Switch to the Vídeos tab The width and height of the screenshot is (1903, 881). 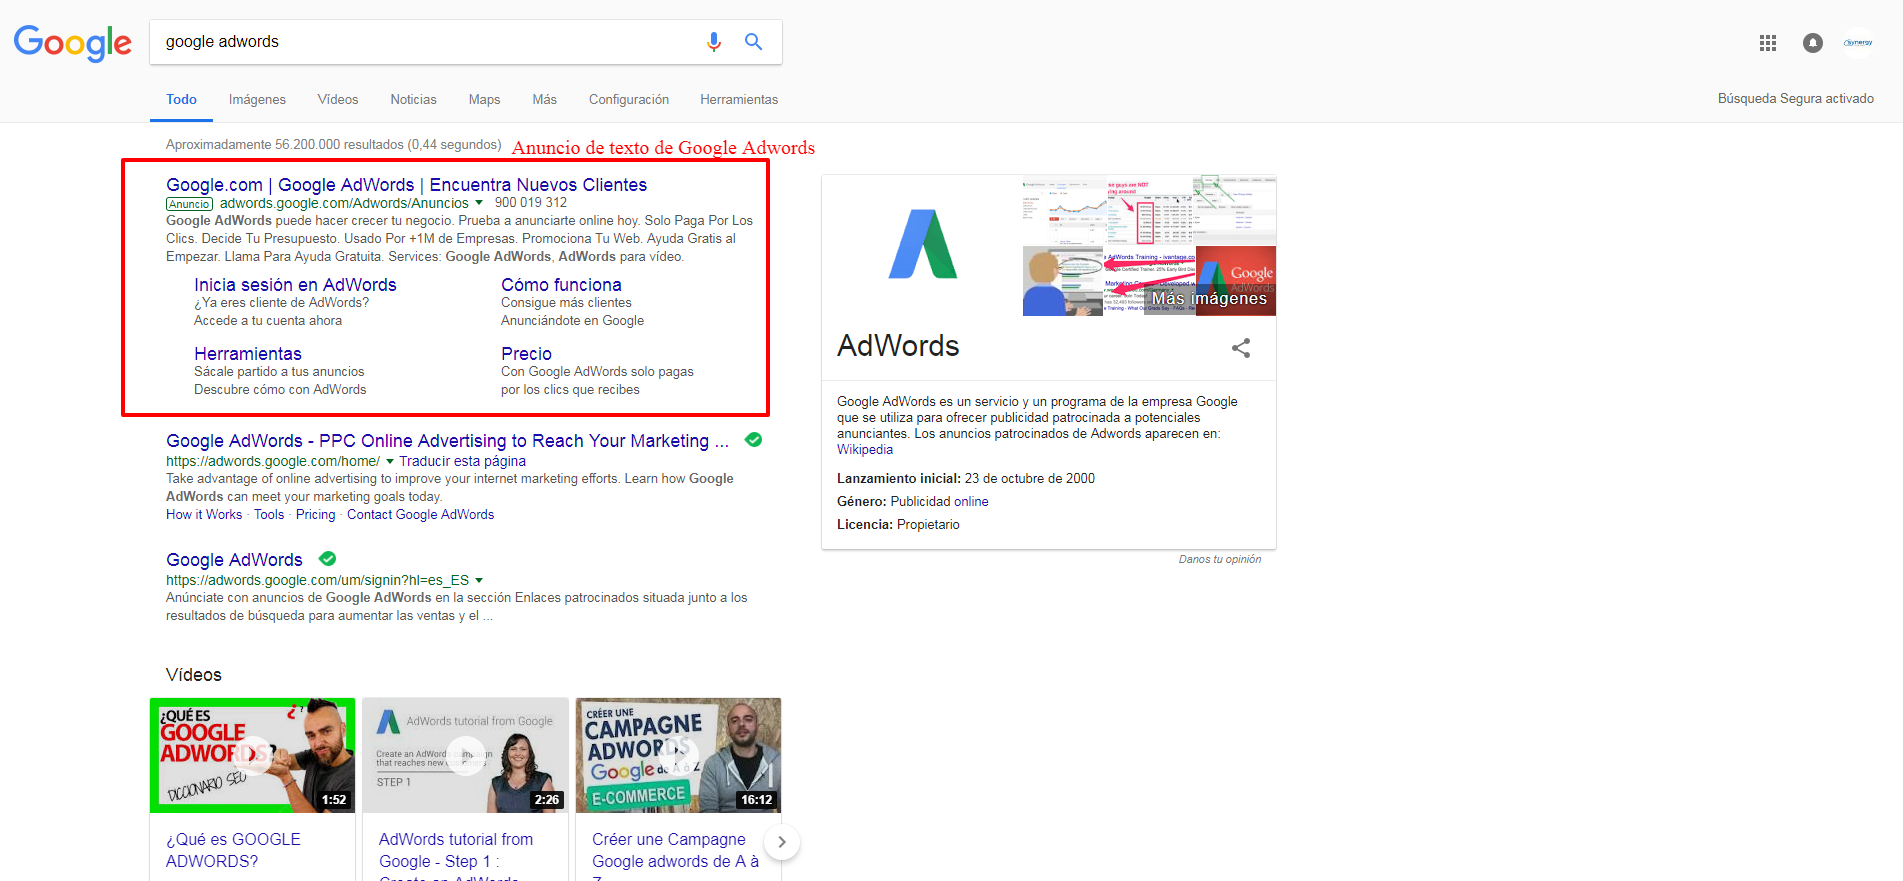338,99
